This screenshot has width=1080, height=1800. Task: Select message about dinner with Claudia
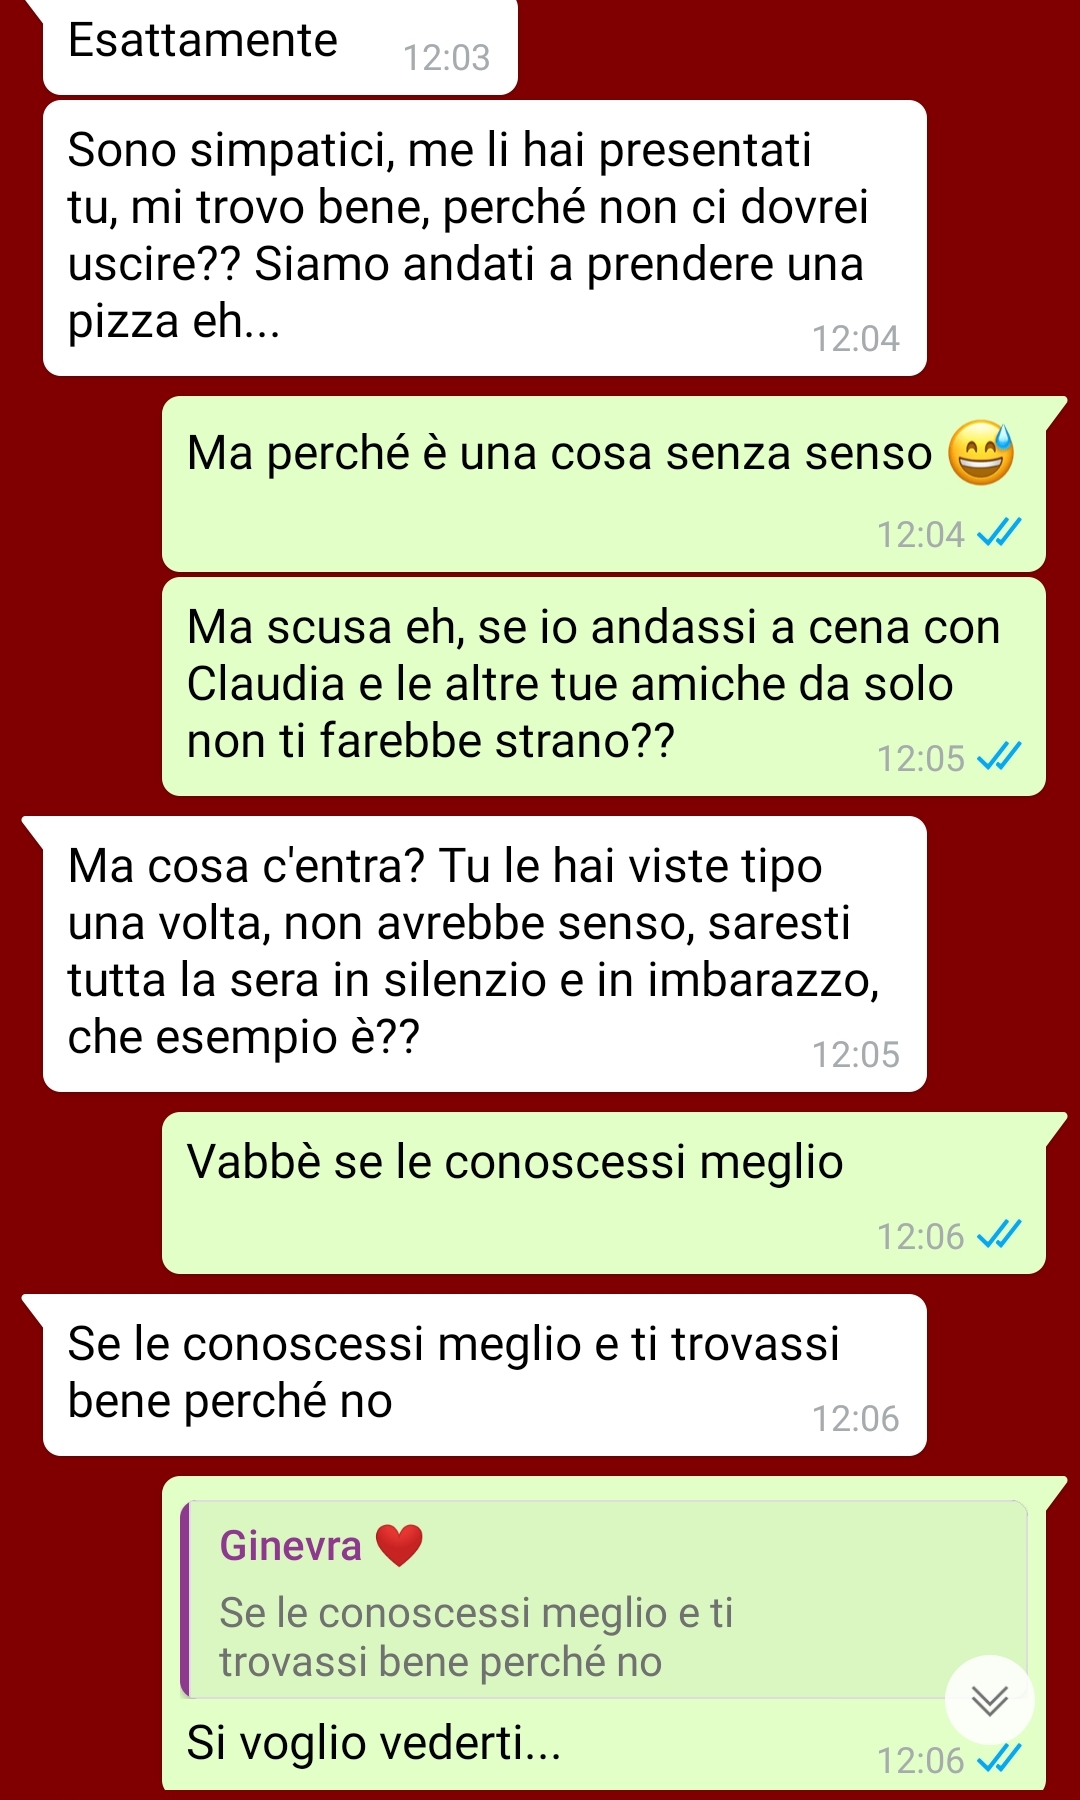(604, 686)
